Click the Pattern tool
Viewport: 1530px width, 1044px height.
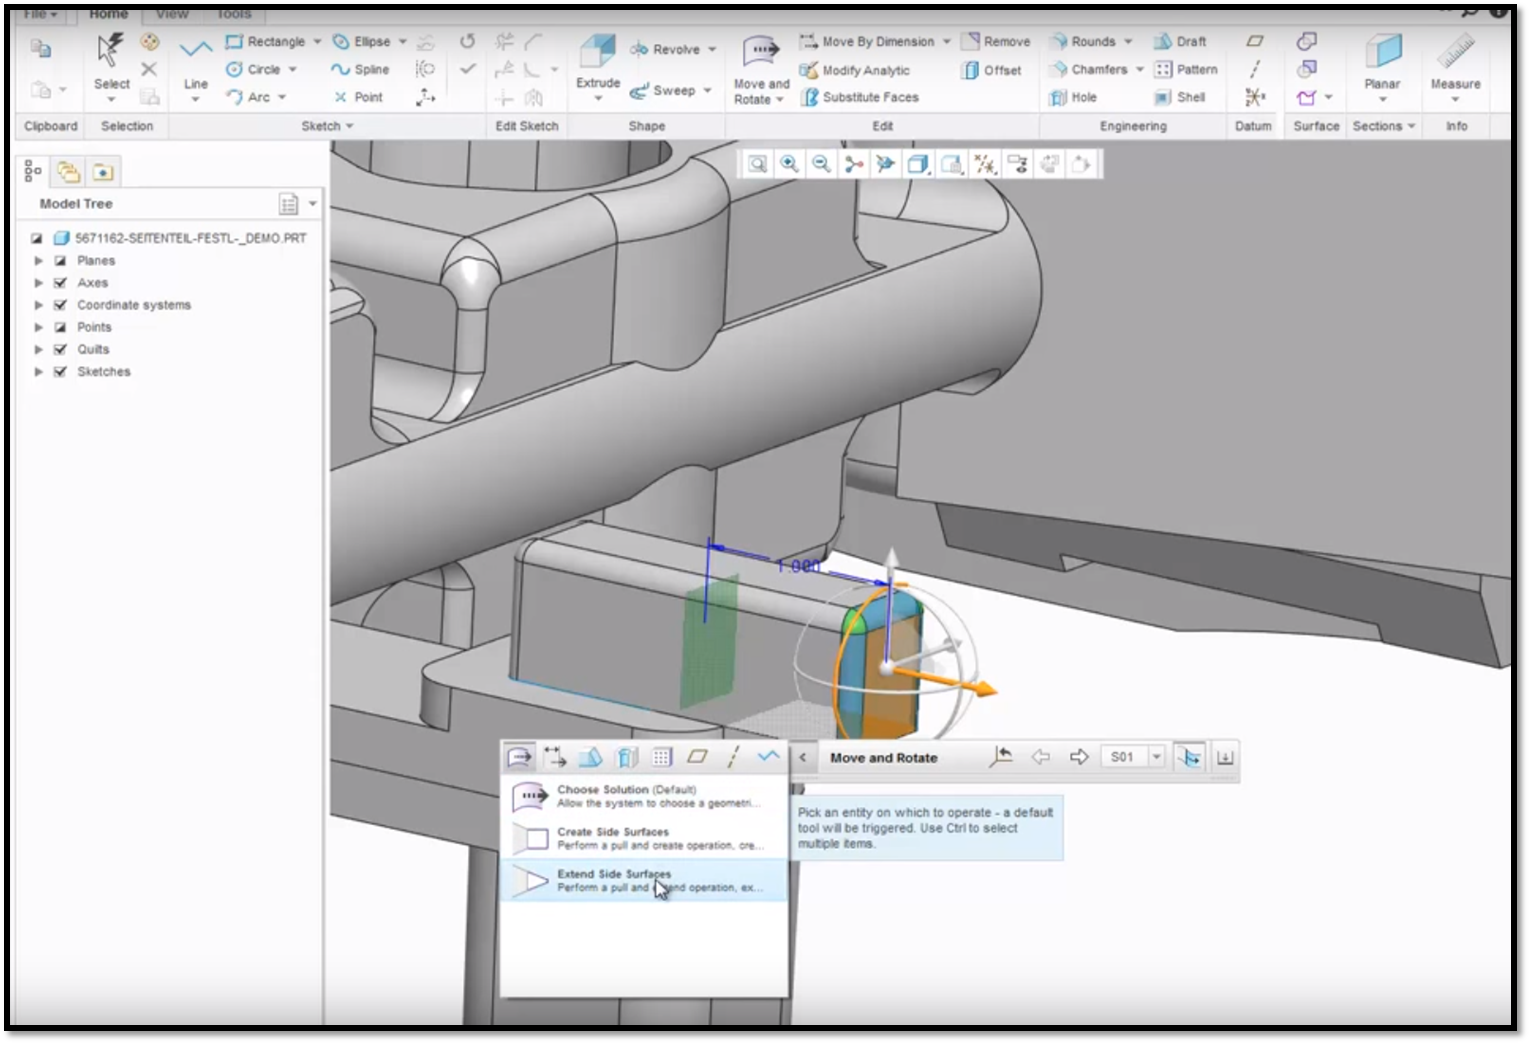[1186, 69]
